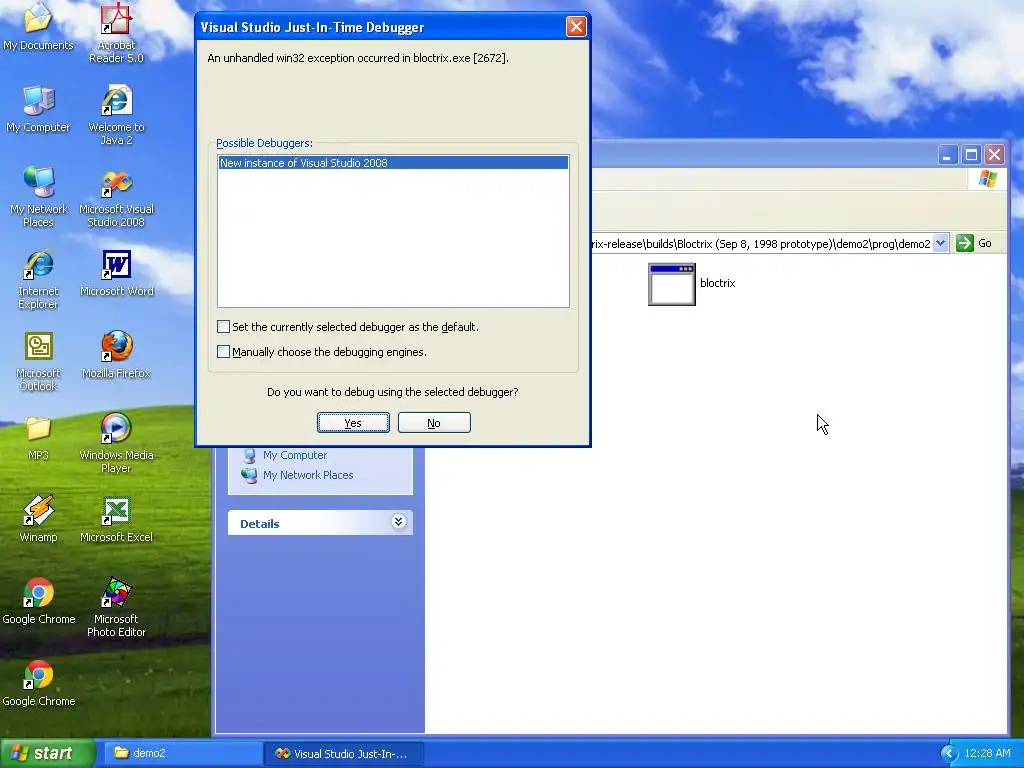Click the 12:28 AM taskbar clock
This screenshot has height=768, width=1024.
[987, 753]
